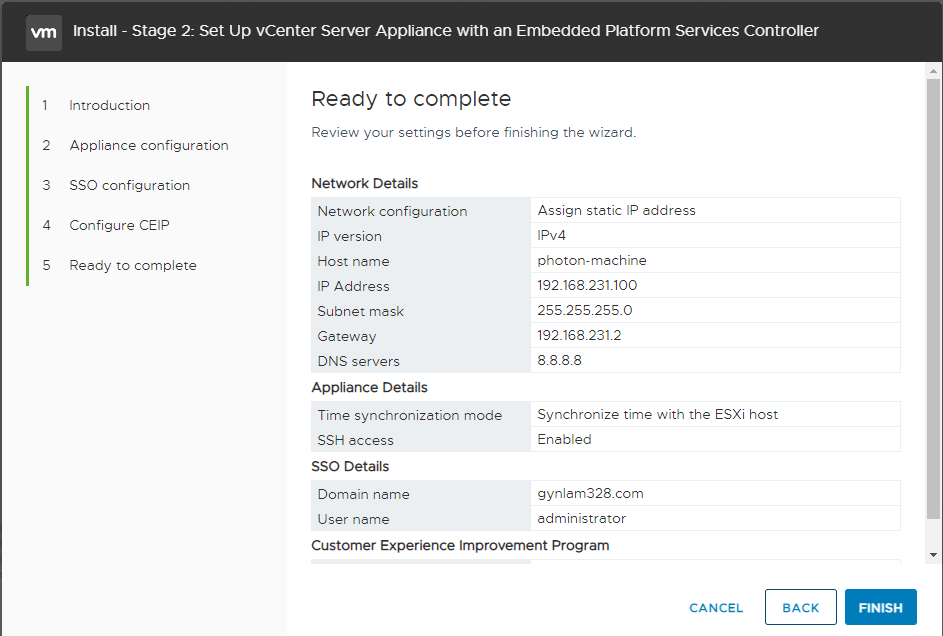Click the 'SSH access' row label
The width and height of the screenshot is (943, 636).
coord(355,441)
